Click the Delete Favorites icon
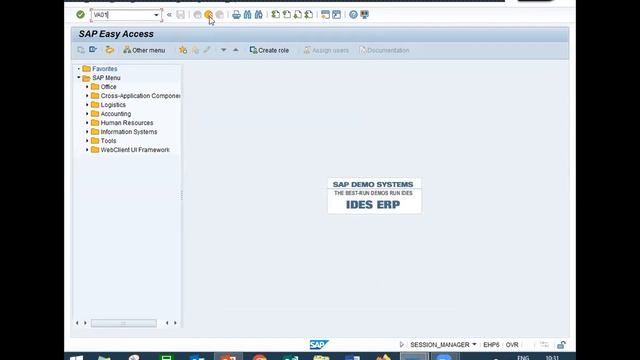The width and height of the screenshot is (640, 360). [196, 50]
